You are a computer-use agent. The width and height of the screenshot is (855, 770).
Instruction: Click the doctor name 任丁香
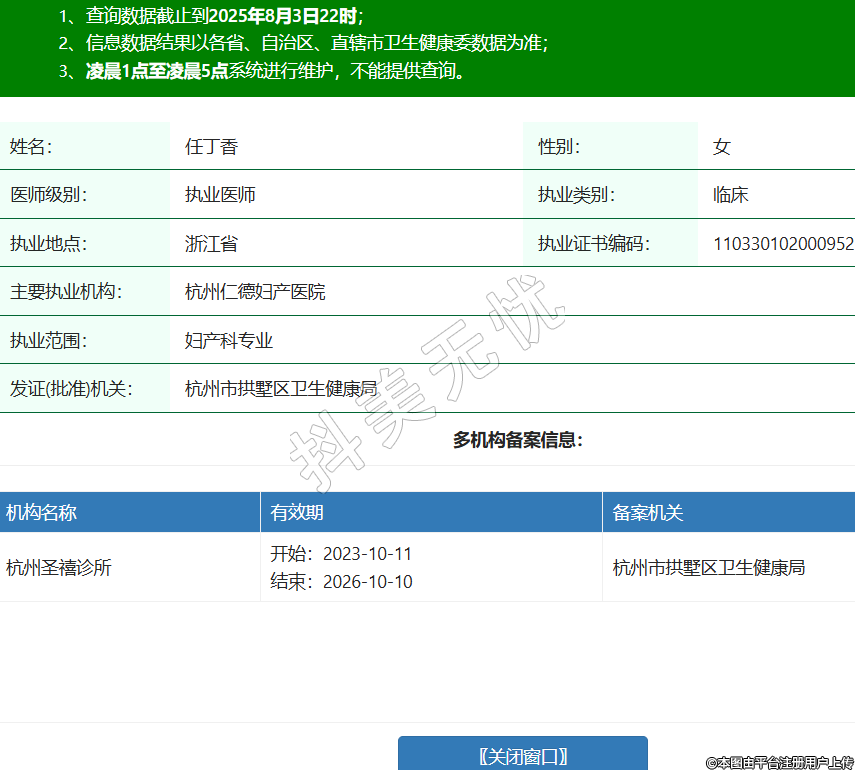coord(211,147)
